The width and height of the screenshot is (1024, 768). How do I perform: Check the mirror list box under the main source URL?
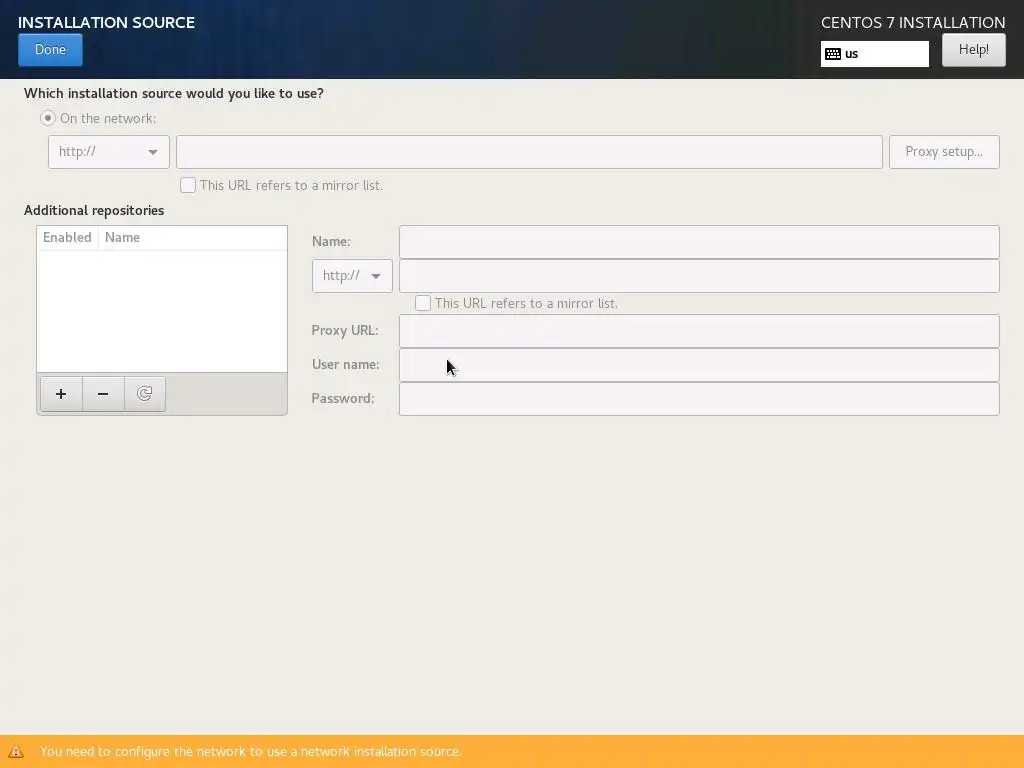(187, 185)
